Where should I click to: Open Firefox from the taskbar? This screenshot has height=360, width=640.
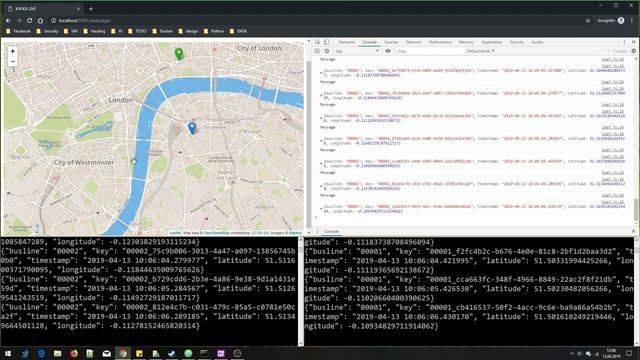tap(73, 353)
